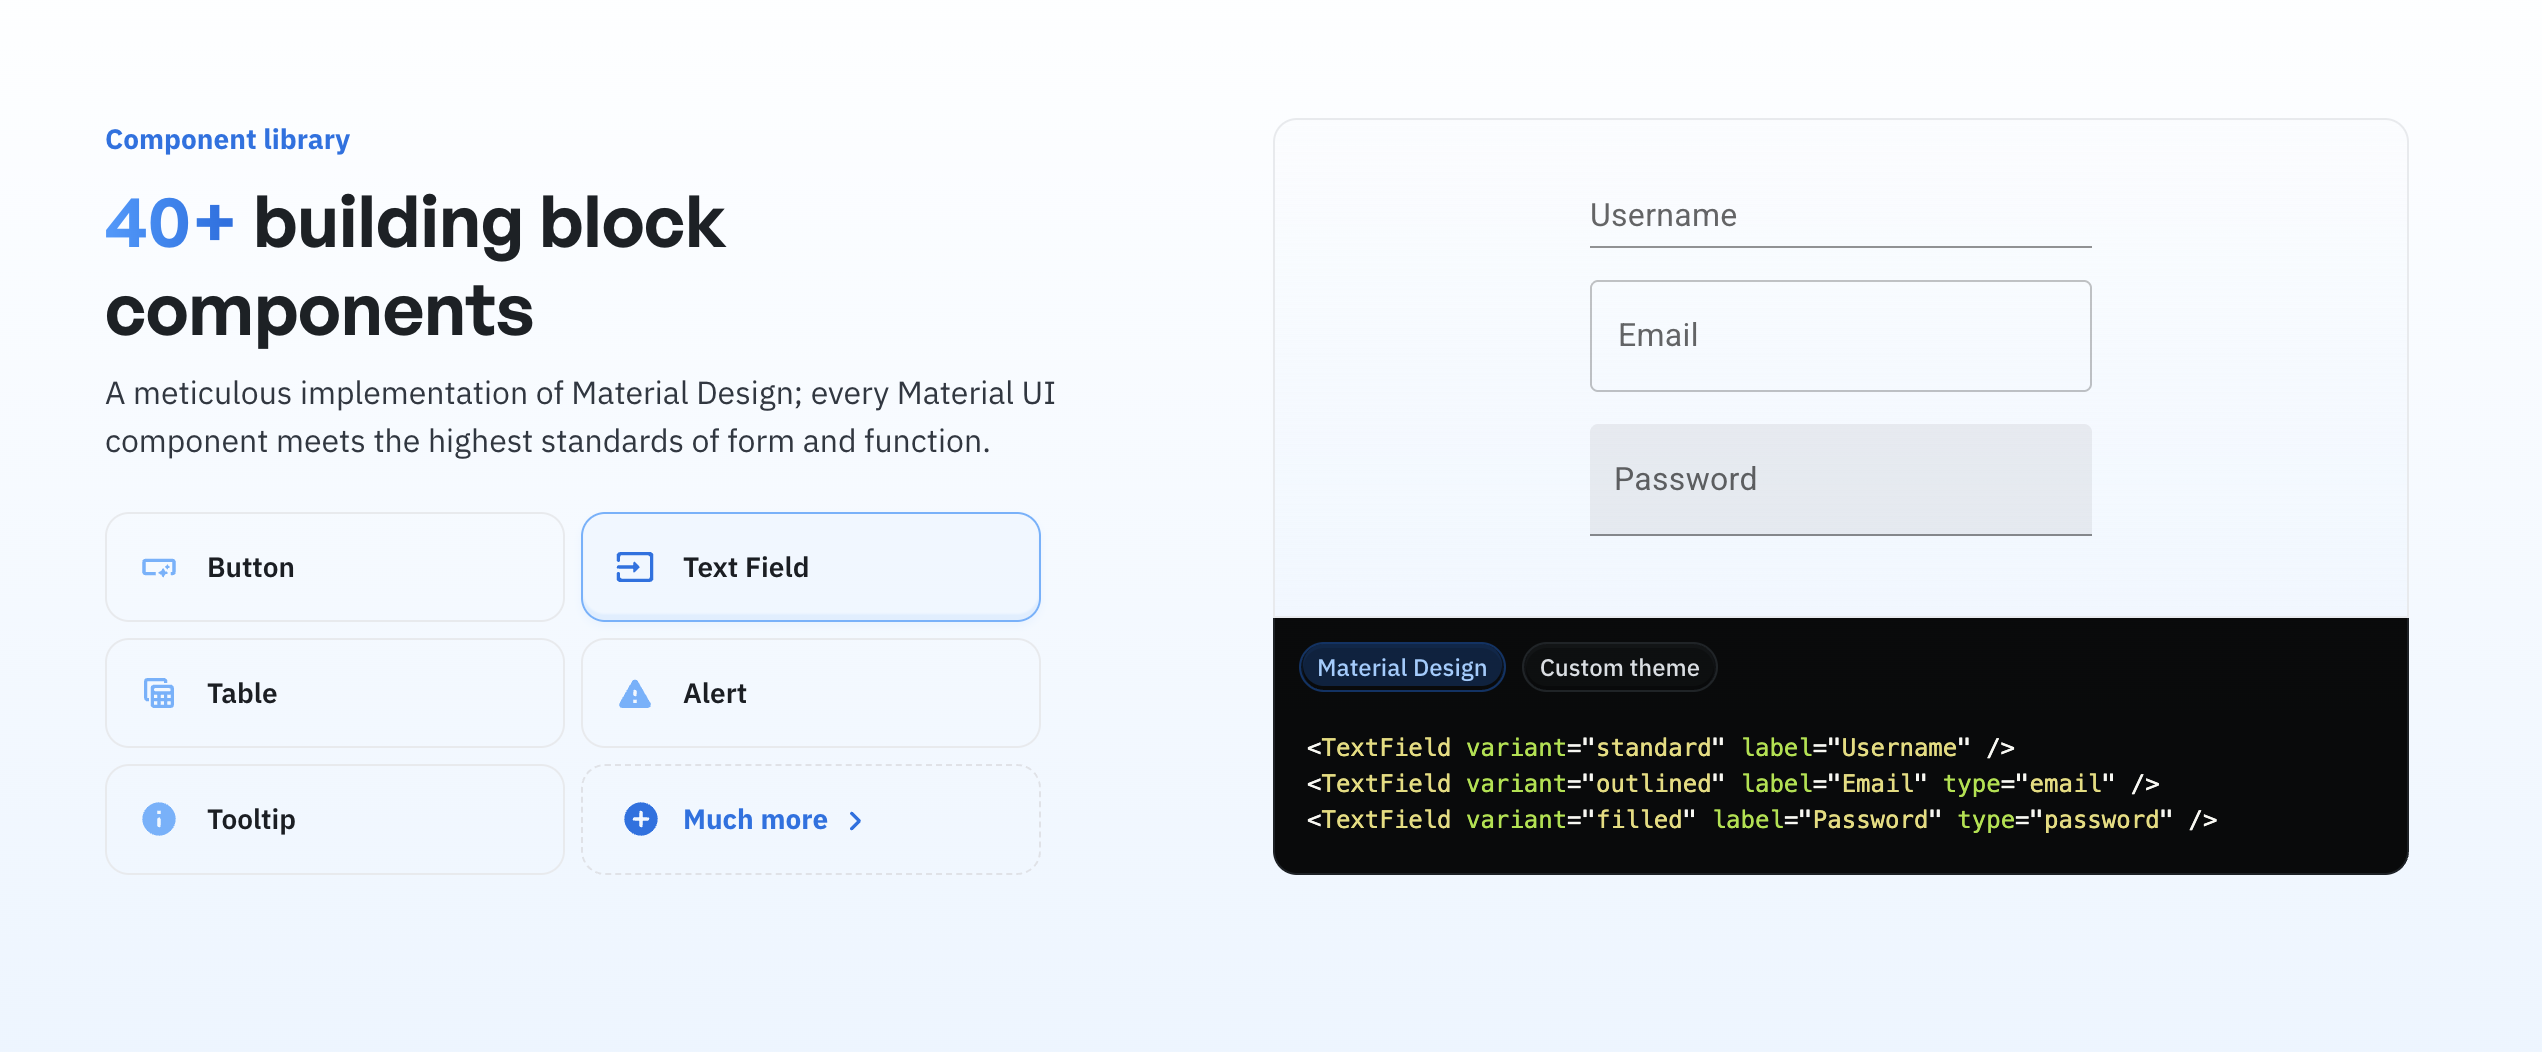Click the plus icon beside Much more
Viewport: 2542px width, 1052px height.
pos(639,819)
